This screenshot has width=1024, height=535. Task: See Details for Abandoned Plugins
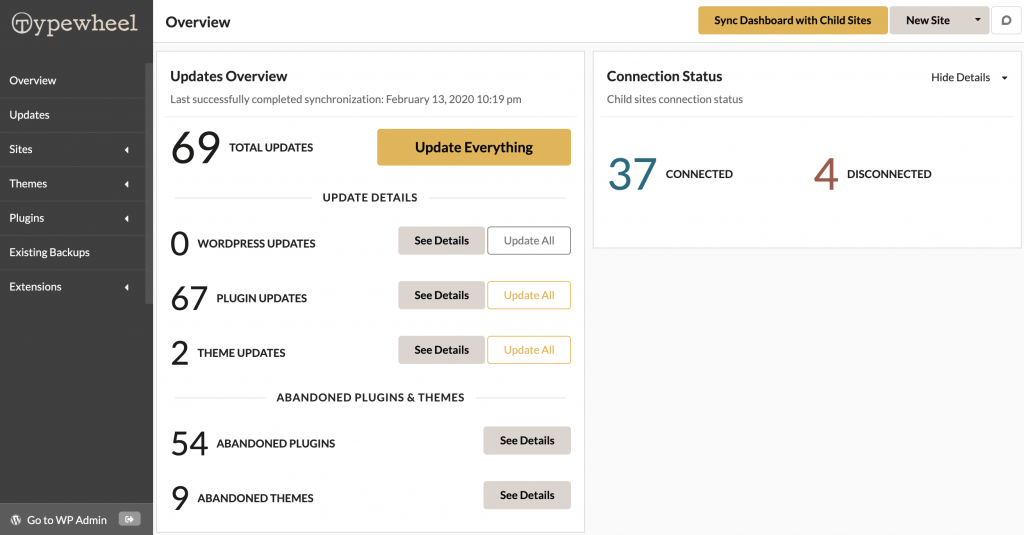click(527, 440)
